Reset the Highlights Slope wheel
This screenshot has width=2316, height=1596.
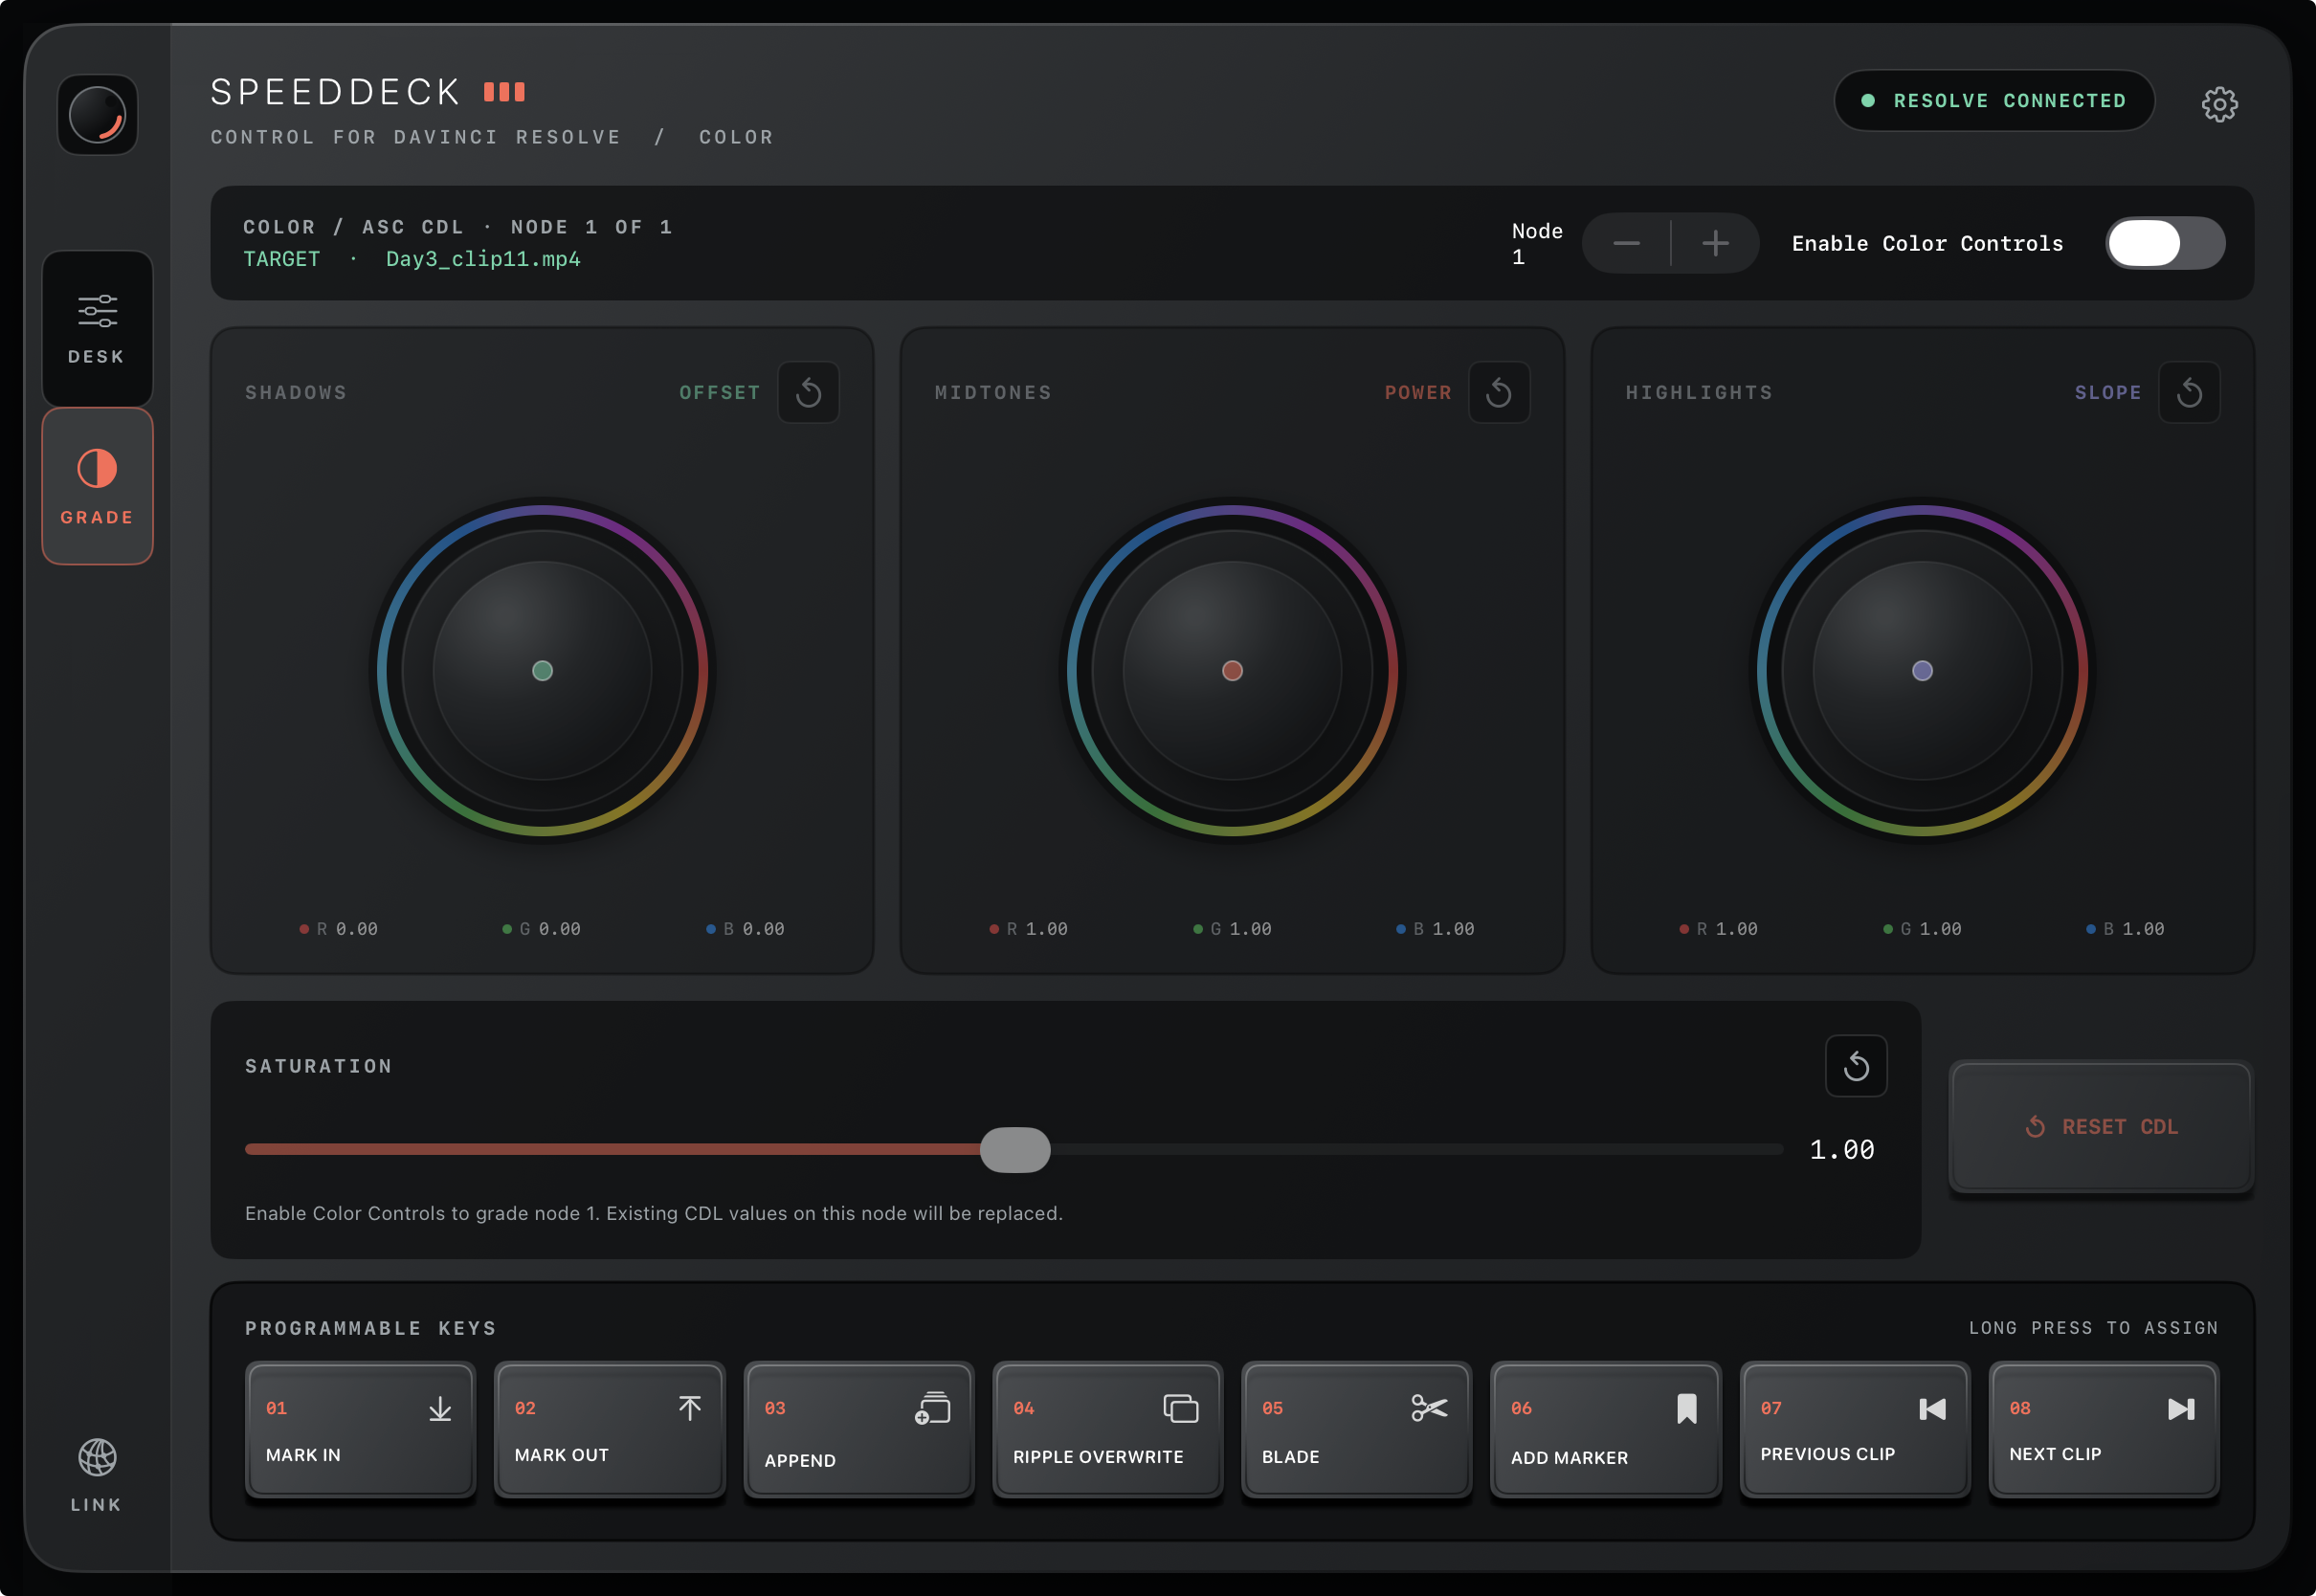point(2189,392)
